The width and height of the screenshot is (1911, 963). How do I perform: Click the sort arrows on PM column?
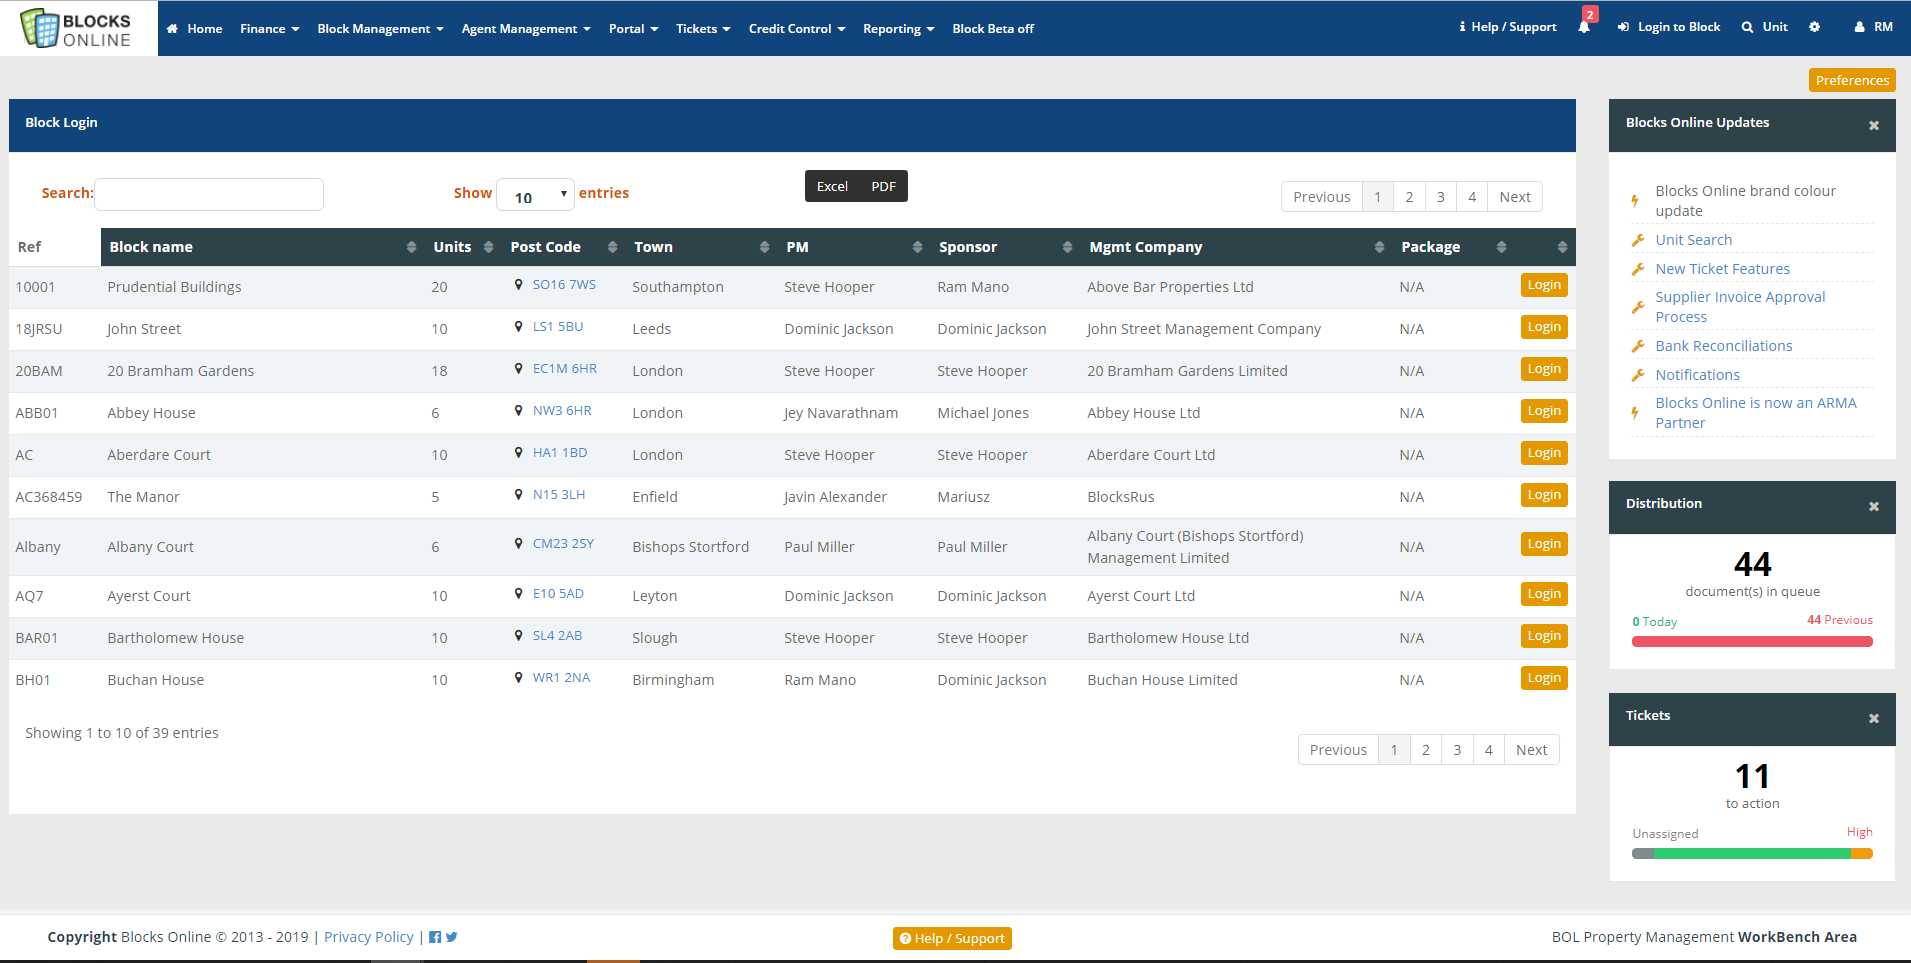point(917,247)
